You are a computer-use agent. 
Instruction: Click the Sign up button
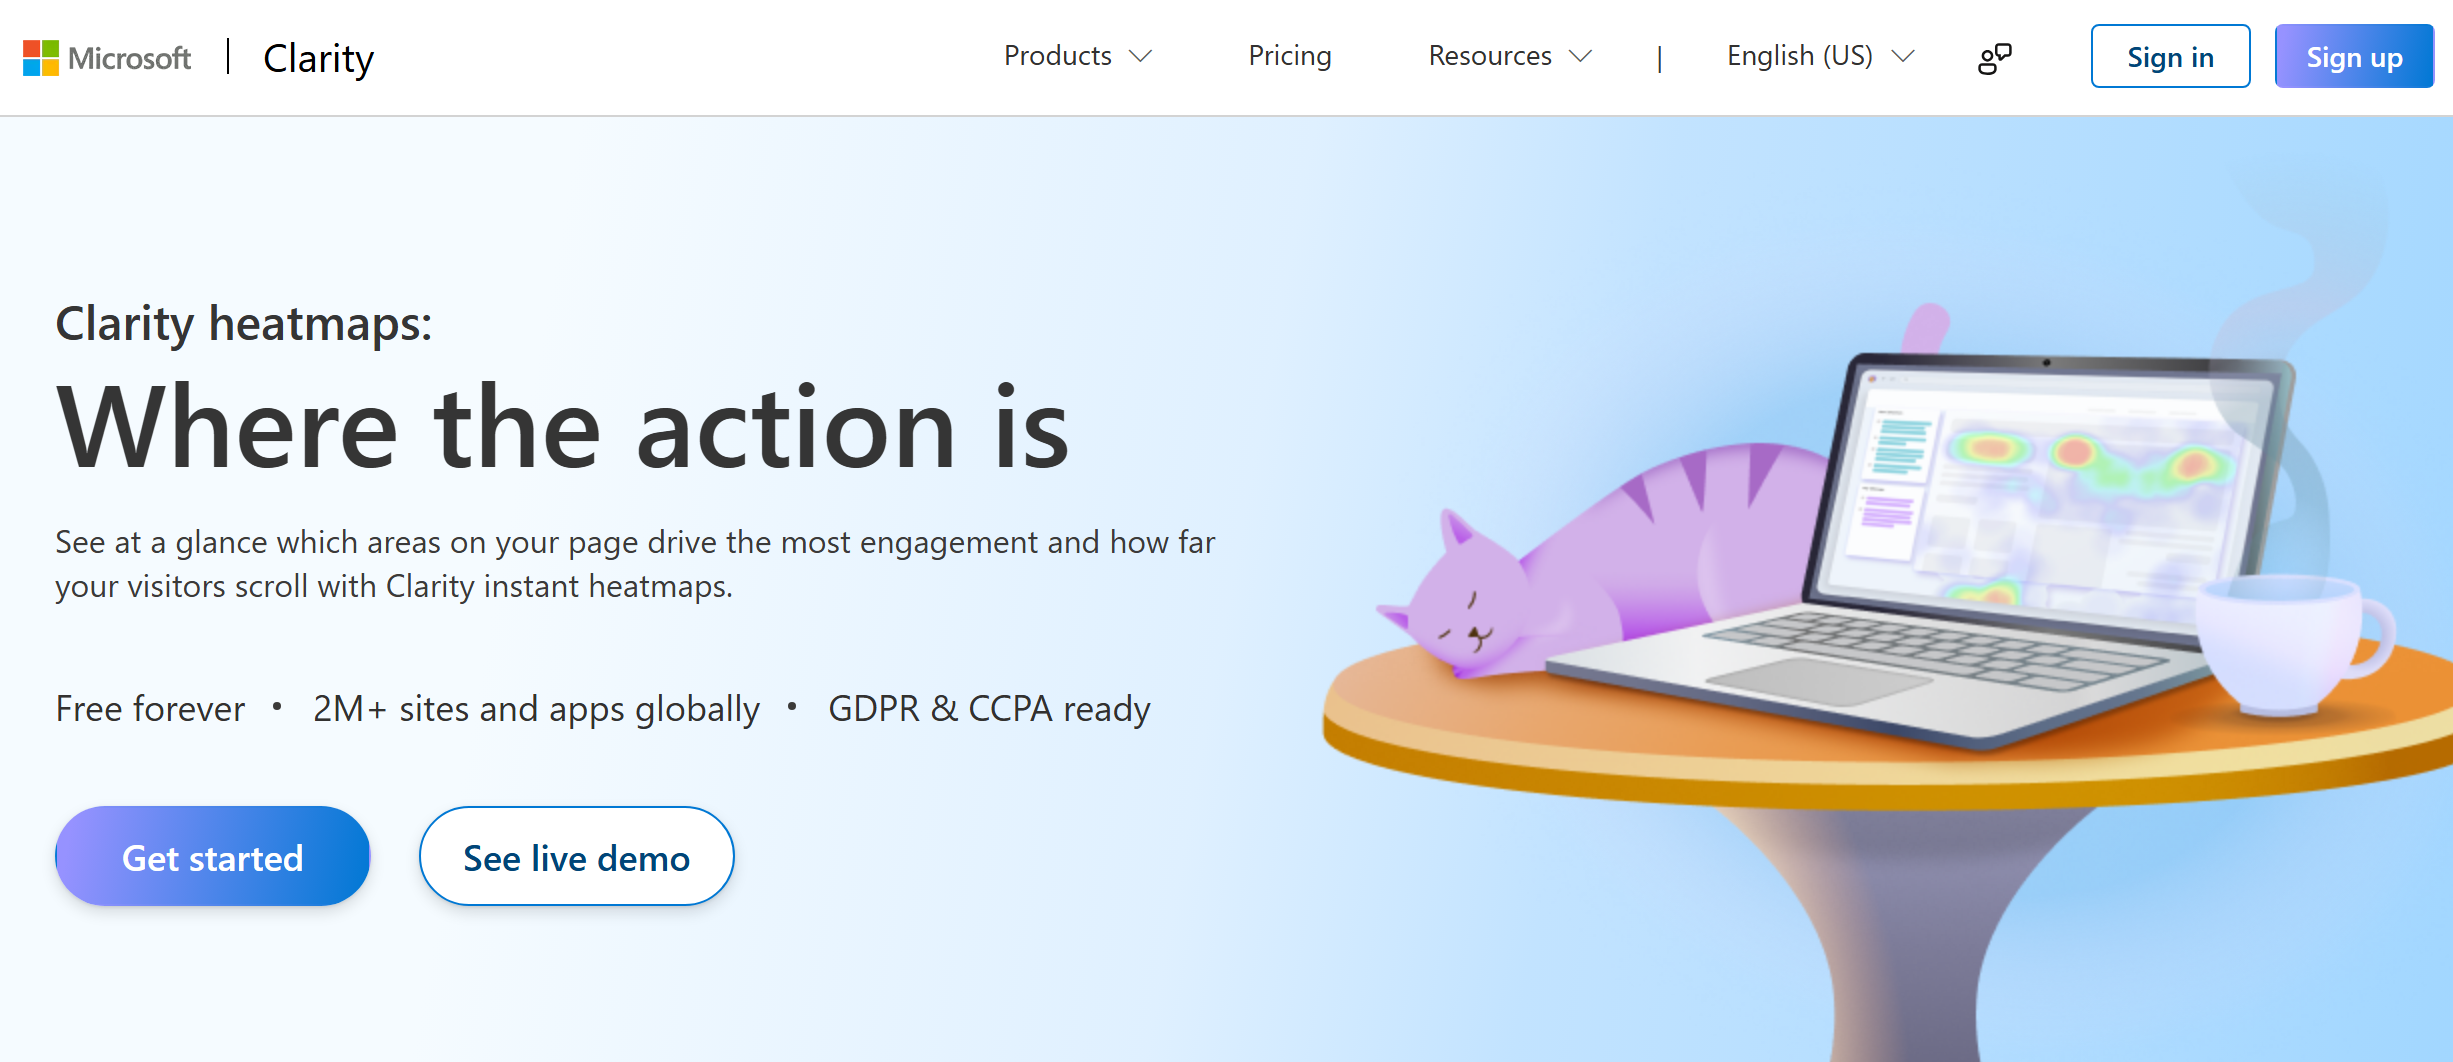[2354, 57]
